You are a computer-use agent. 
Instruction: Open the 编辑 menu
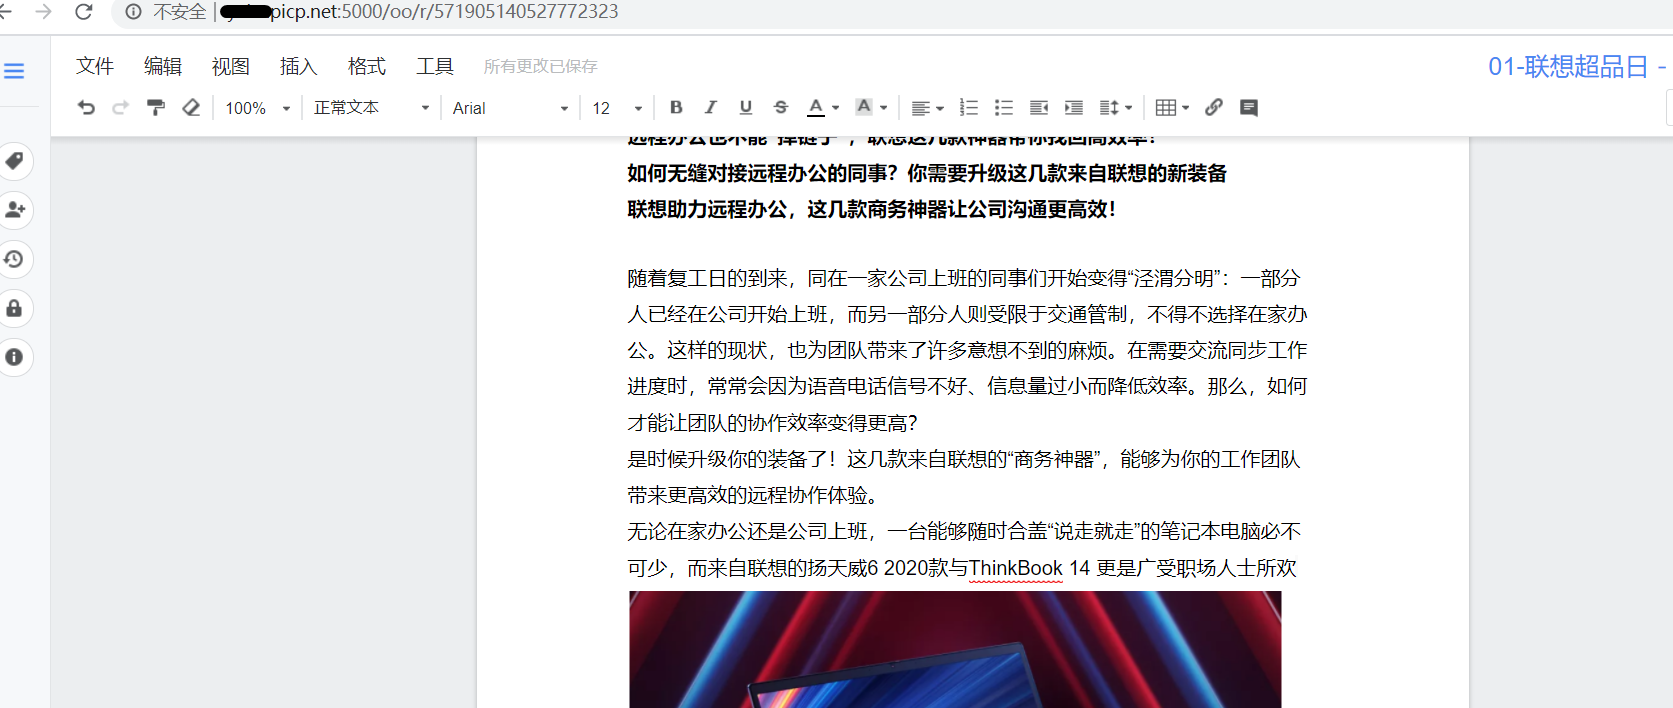[163, 66]
